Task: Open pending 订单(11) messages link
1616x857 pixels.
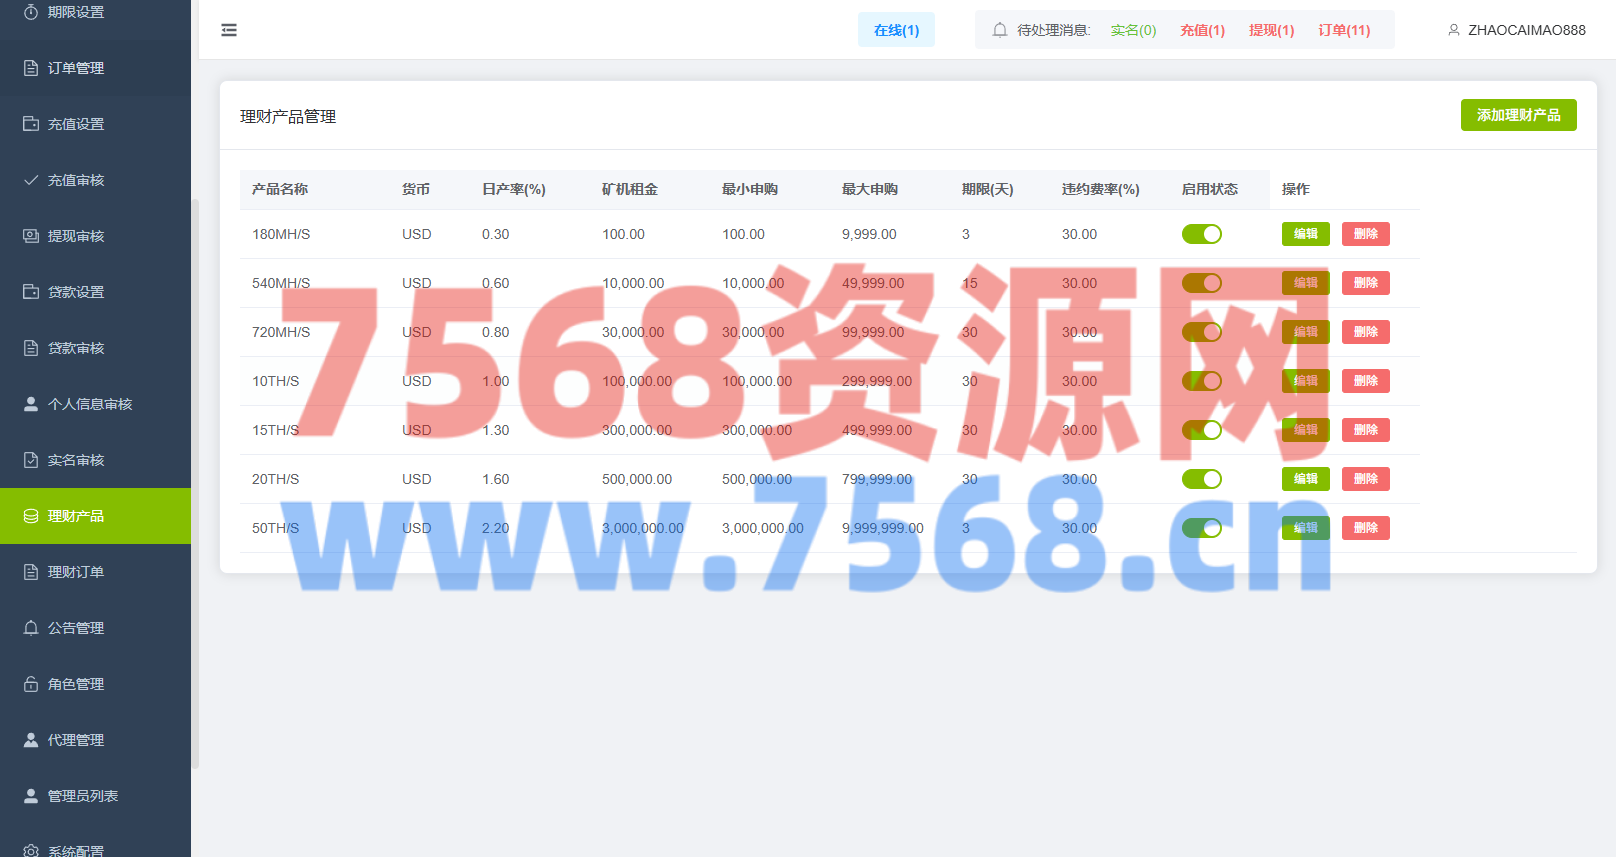Action: click(1344, 30)
